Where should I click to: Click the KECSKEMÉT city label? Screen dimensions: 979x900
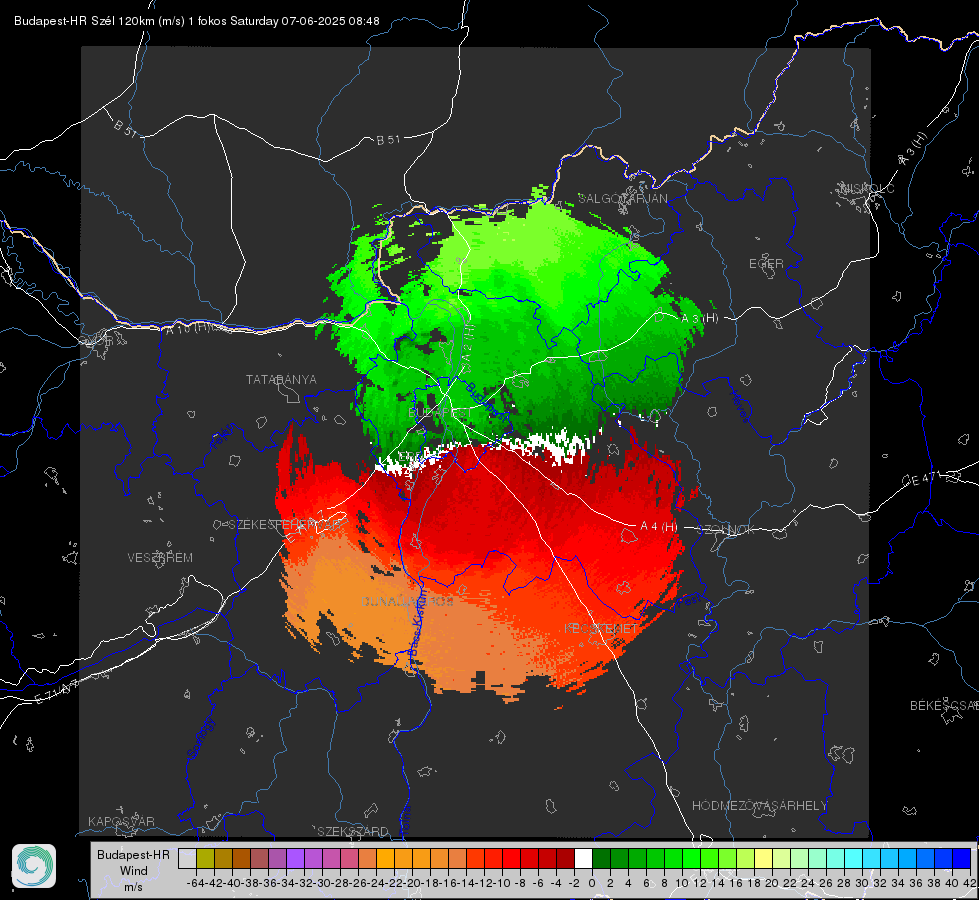point(601,628)
